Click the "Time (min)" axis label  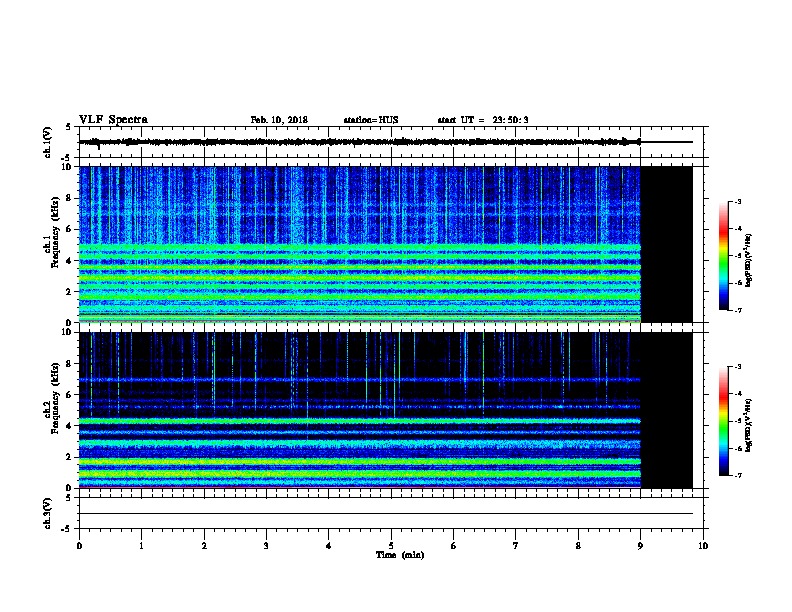pos(400,555)
